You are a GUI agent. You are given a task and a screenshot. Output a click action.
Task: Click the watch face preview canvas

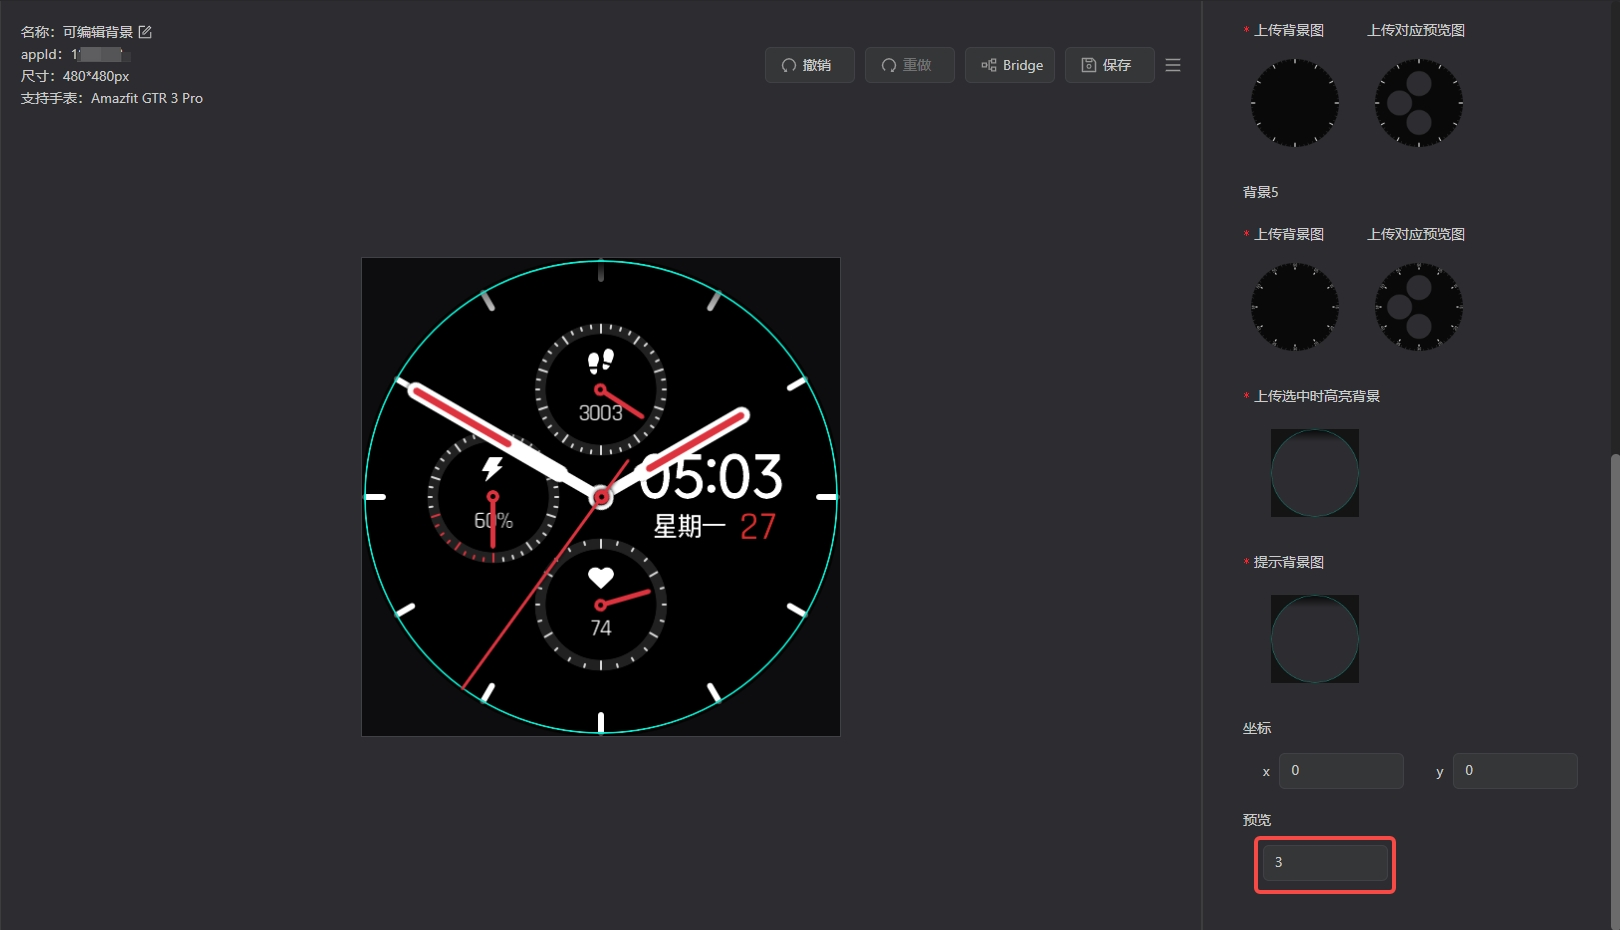point(600,497)
